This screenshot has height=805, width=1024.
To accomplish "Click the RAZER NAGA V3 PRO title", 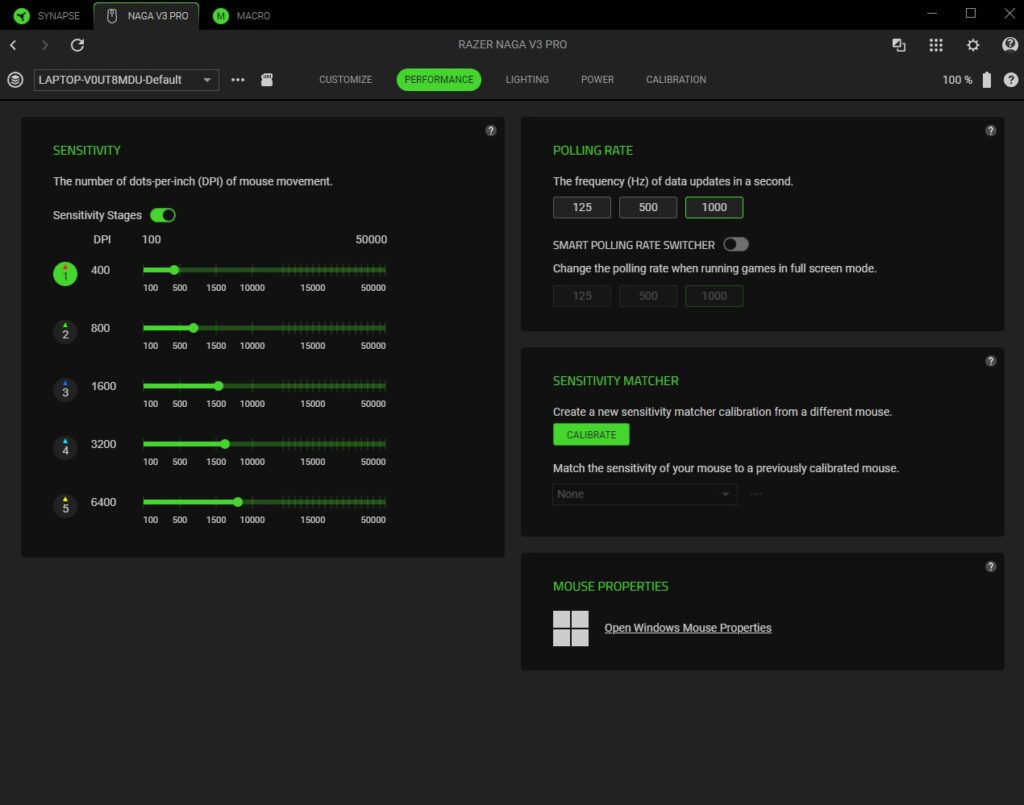I will [512, 44].
